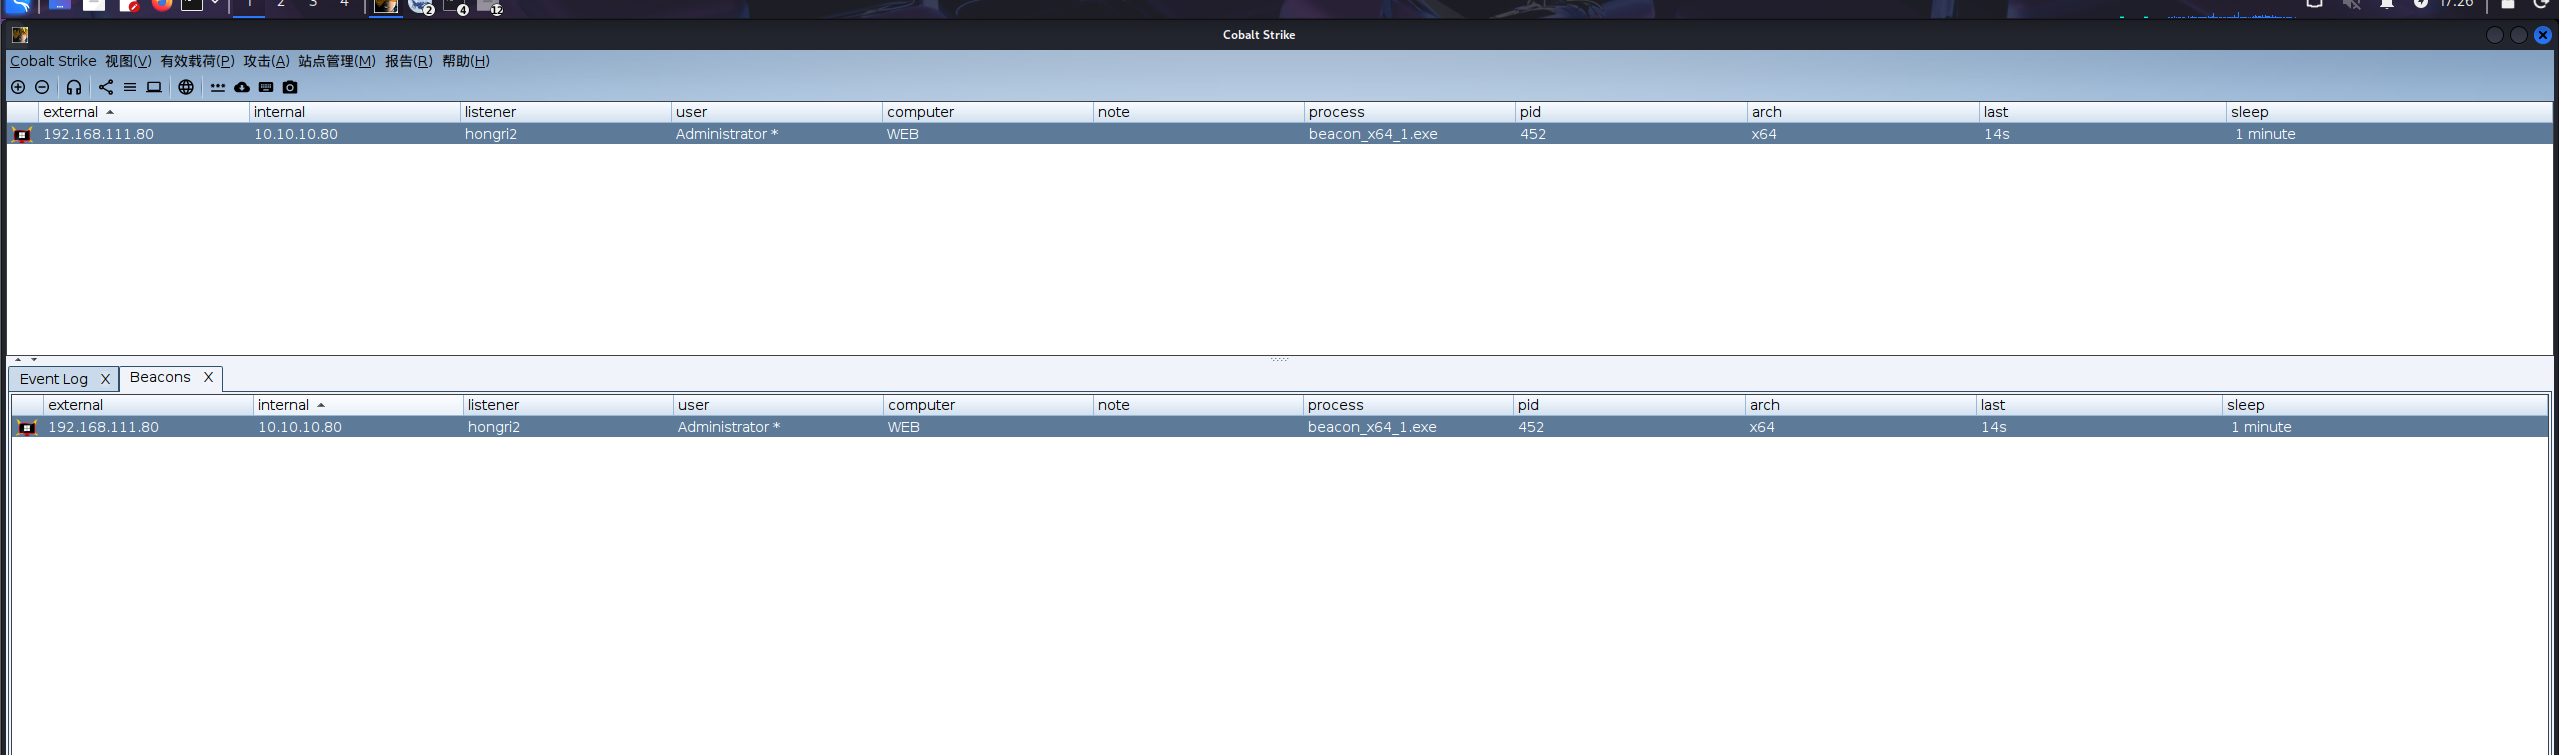
Task: Open Kali application menu icon
Action: pyautogui.click(x=19, y=5)
